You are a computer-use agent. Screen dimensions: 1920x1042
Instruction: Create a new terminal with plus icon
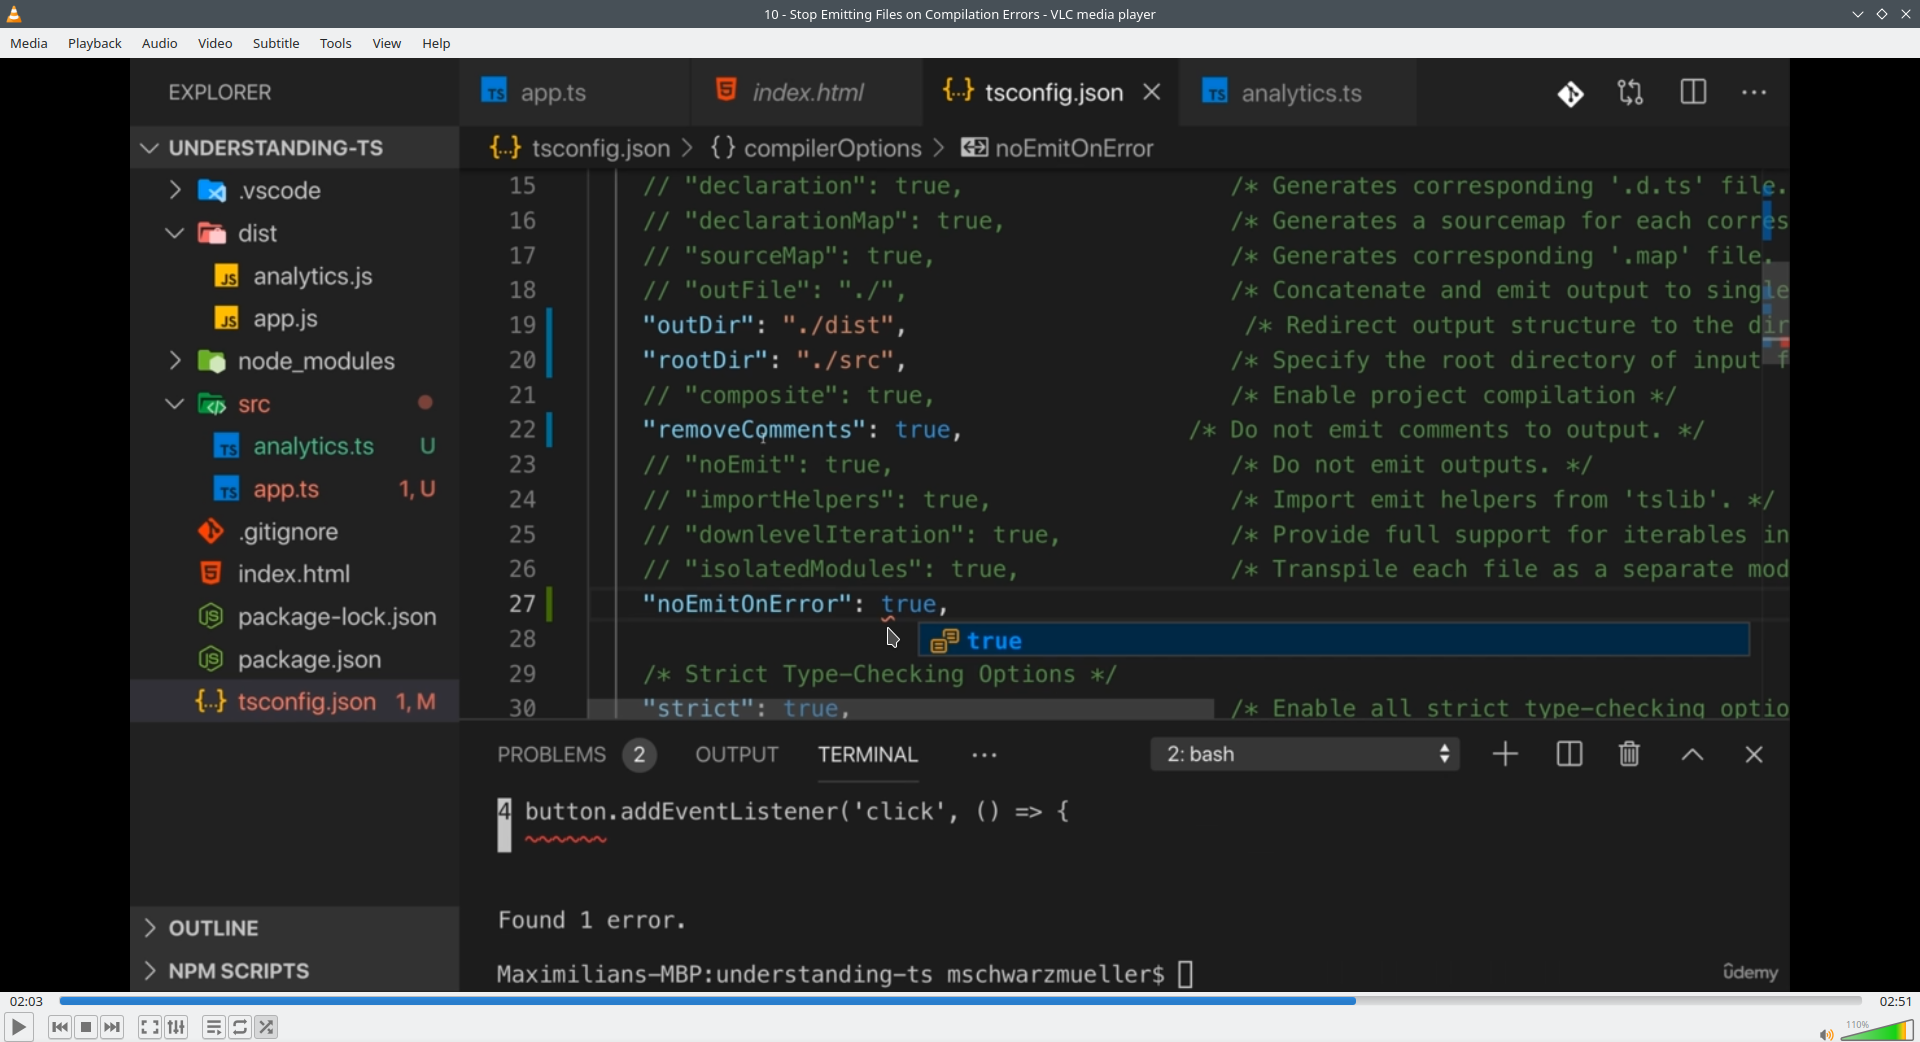(1505, 754)
